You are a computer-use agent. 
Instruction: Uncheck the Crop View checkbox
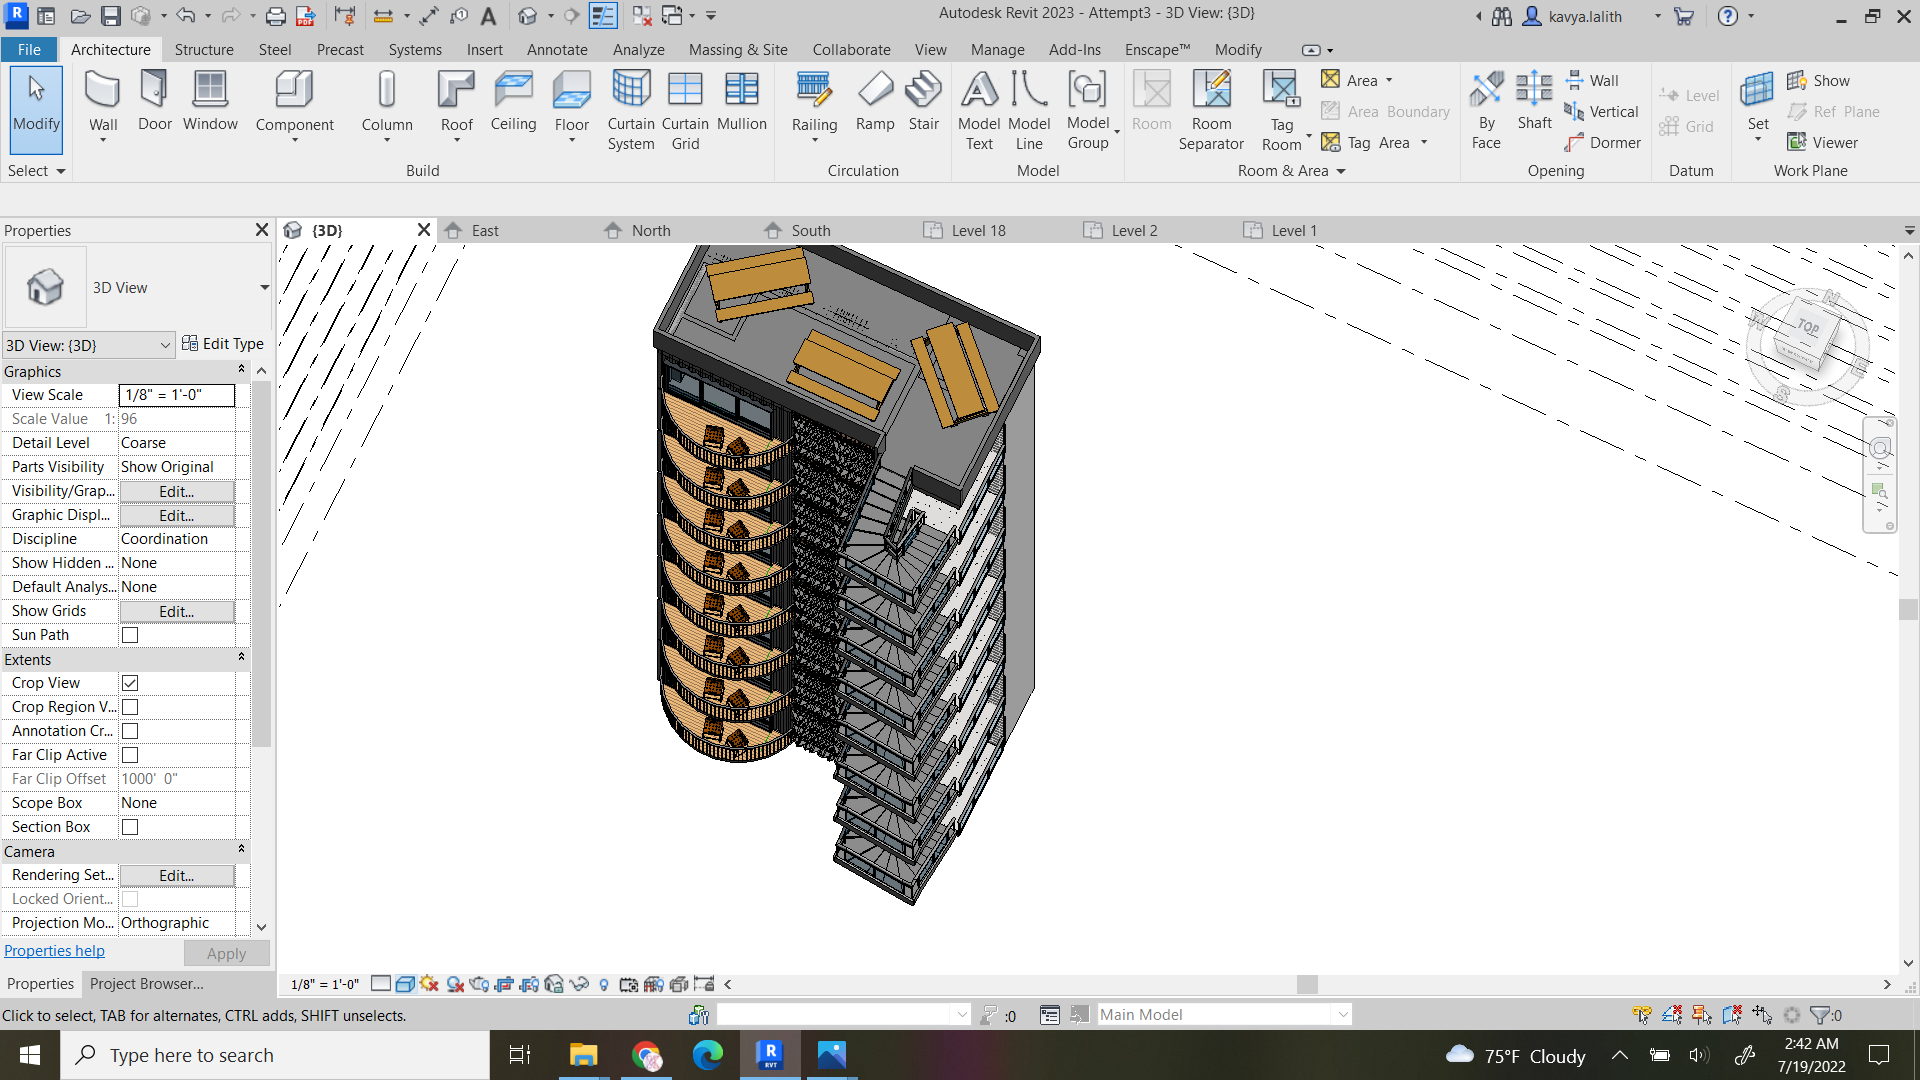pyautogui.click(x=129, y=682)
